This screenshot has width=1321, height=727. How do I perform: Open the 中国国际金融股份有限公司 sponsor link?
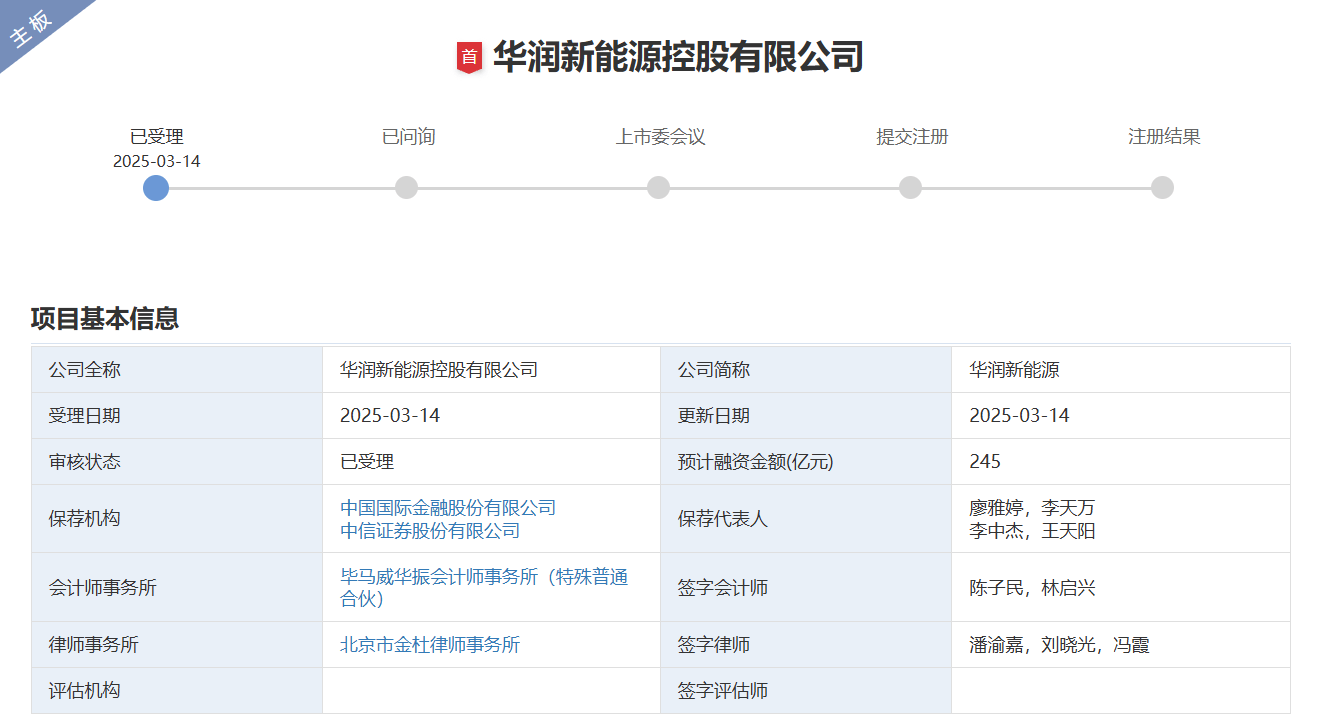click(448, 508)
